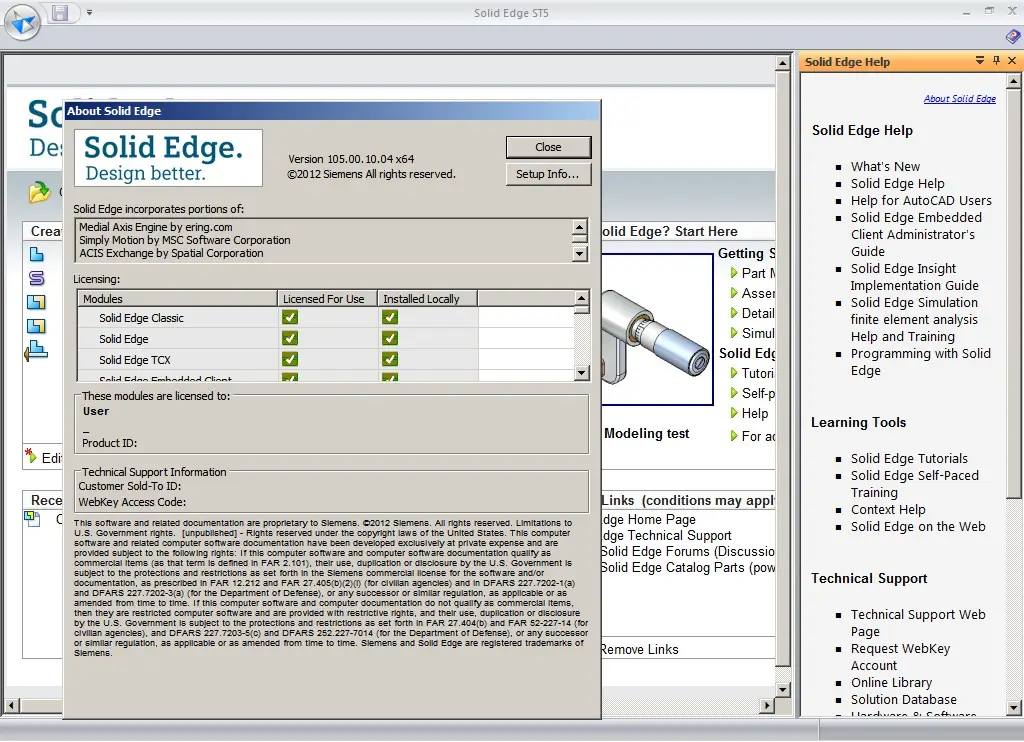Click the Tutorials green arrow bullet
The image size is (1024, 742).
(734, 373)
